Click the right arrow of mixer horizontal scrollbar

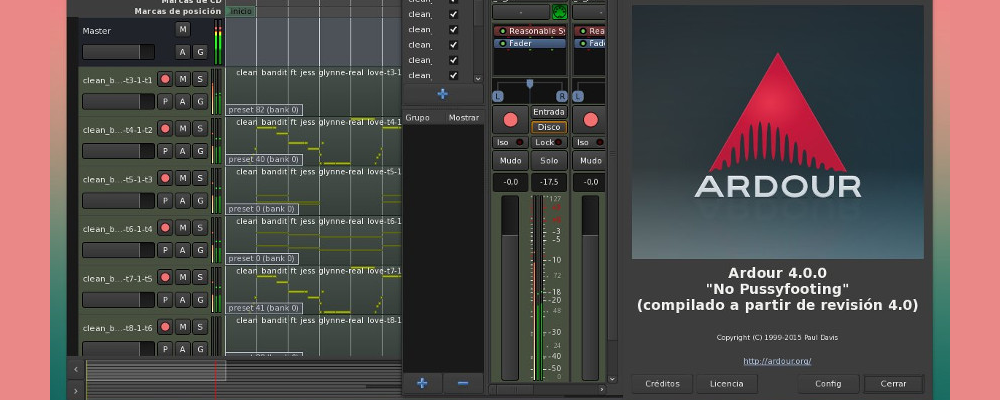click(x=601, y=389)
